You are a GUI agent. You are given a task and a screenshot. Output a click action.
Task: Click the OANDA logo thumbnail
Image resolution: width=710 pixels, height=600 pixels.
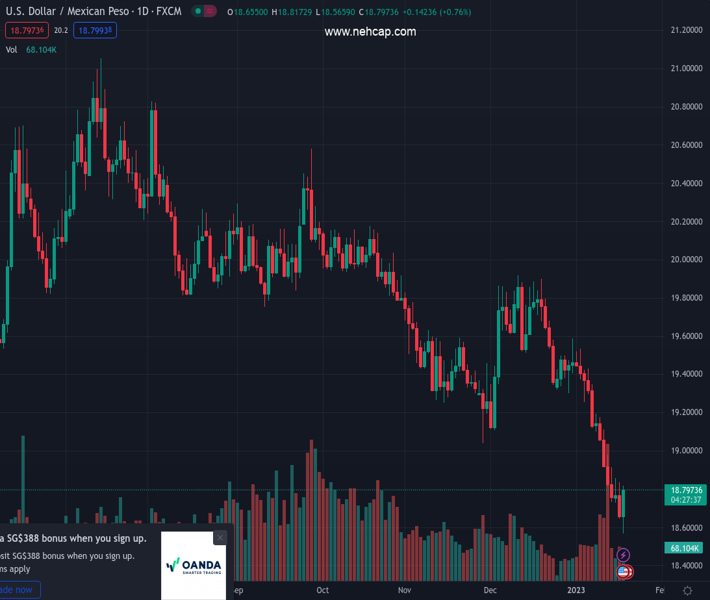click(x=192, y=566)
